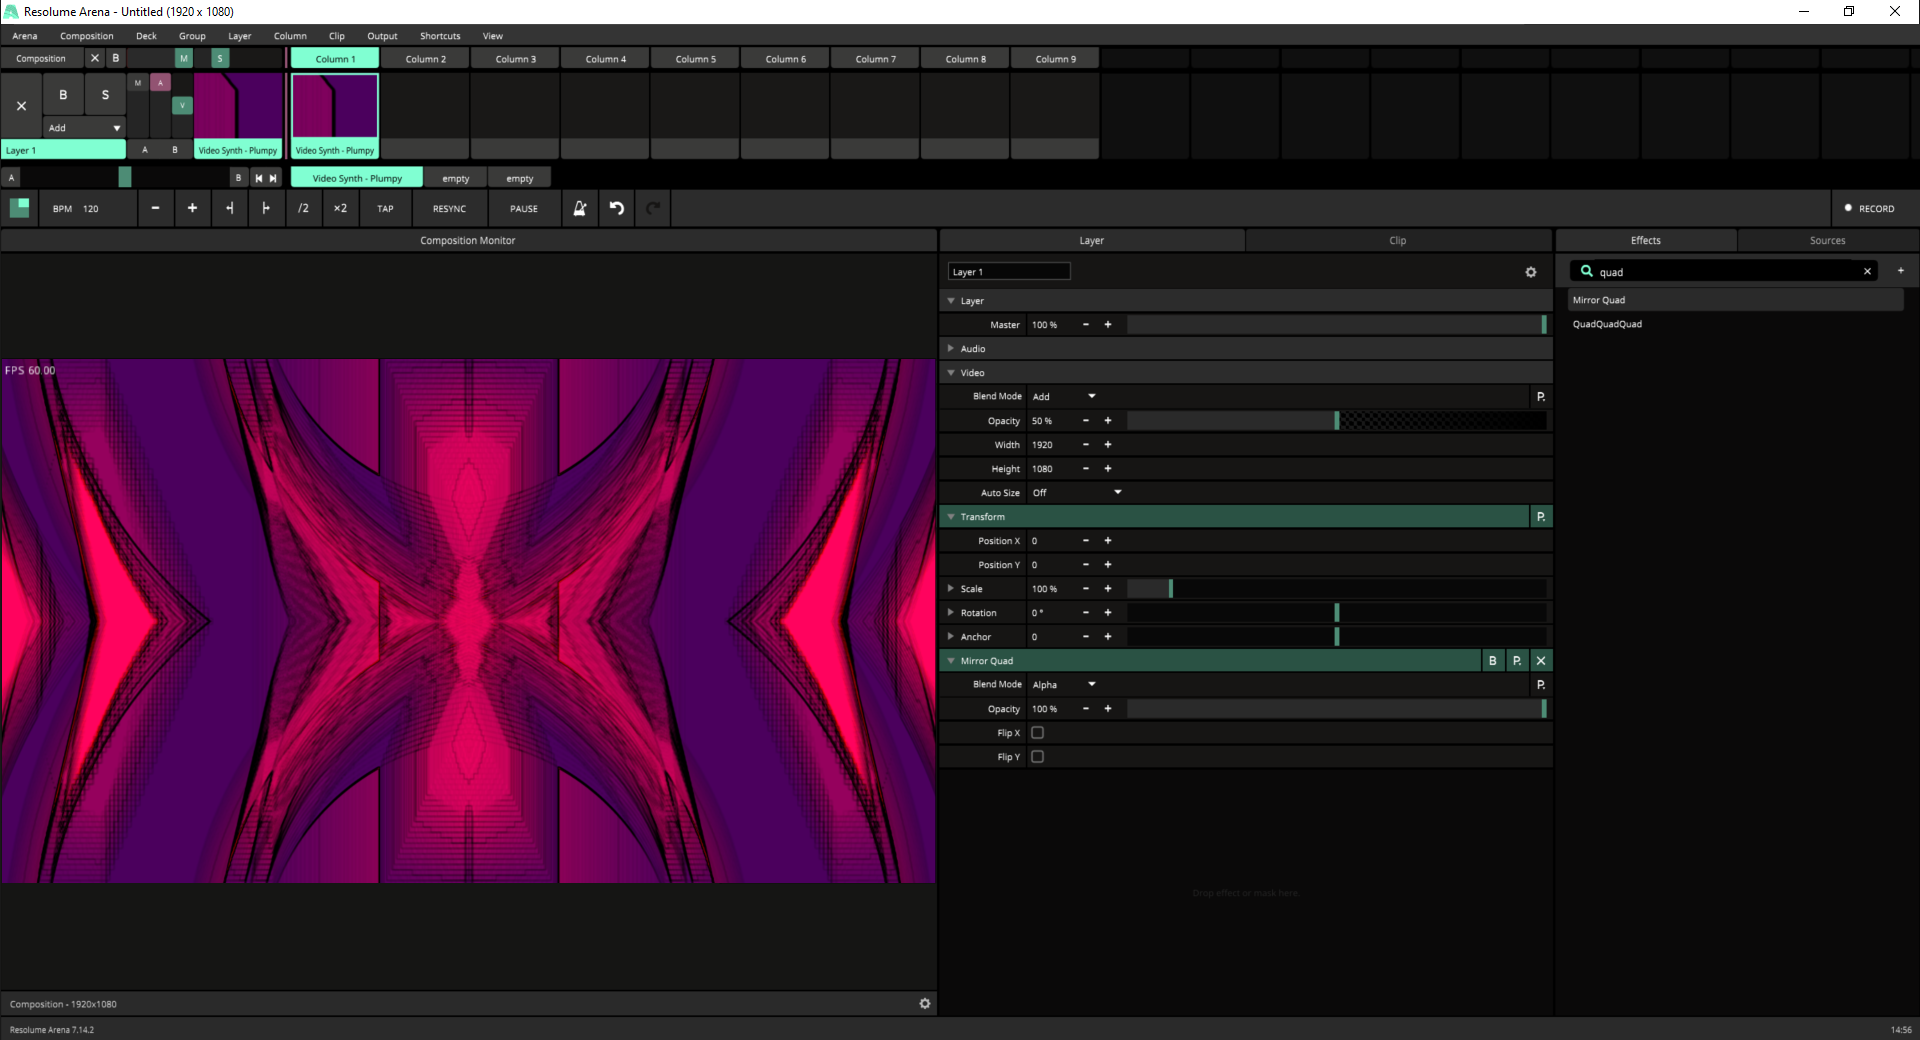Enable the Flip Y checkbox
The image size is (1920, 1040).
(x=1037, y=757)
